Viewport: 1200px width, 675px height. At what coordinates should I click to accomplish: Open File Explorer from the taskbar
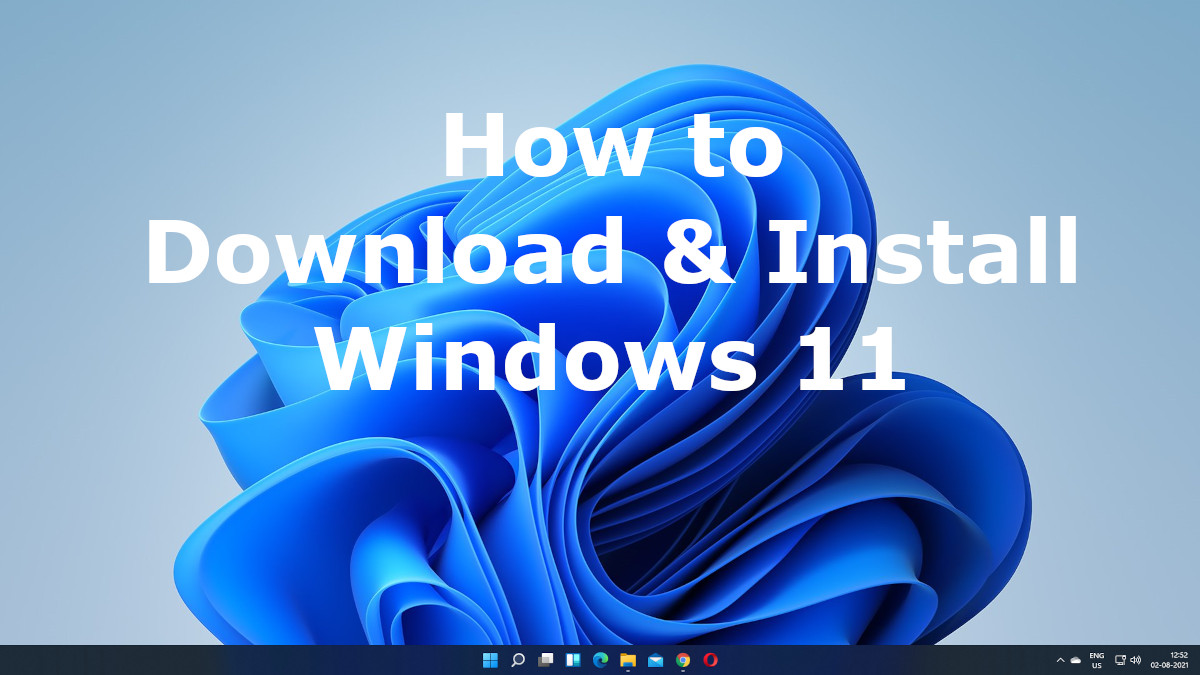tap(627, 661)
